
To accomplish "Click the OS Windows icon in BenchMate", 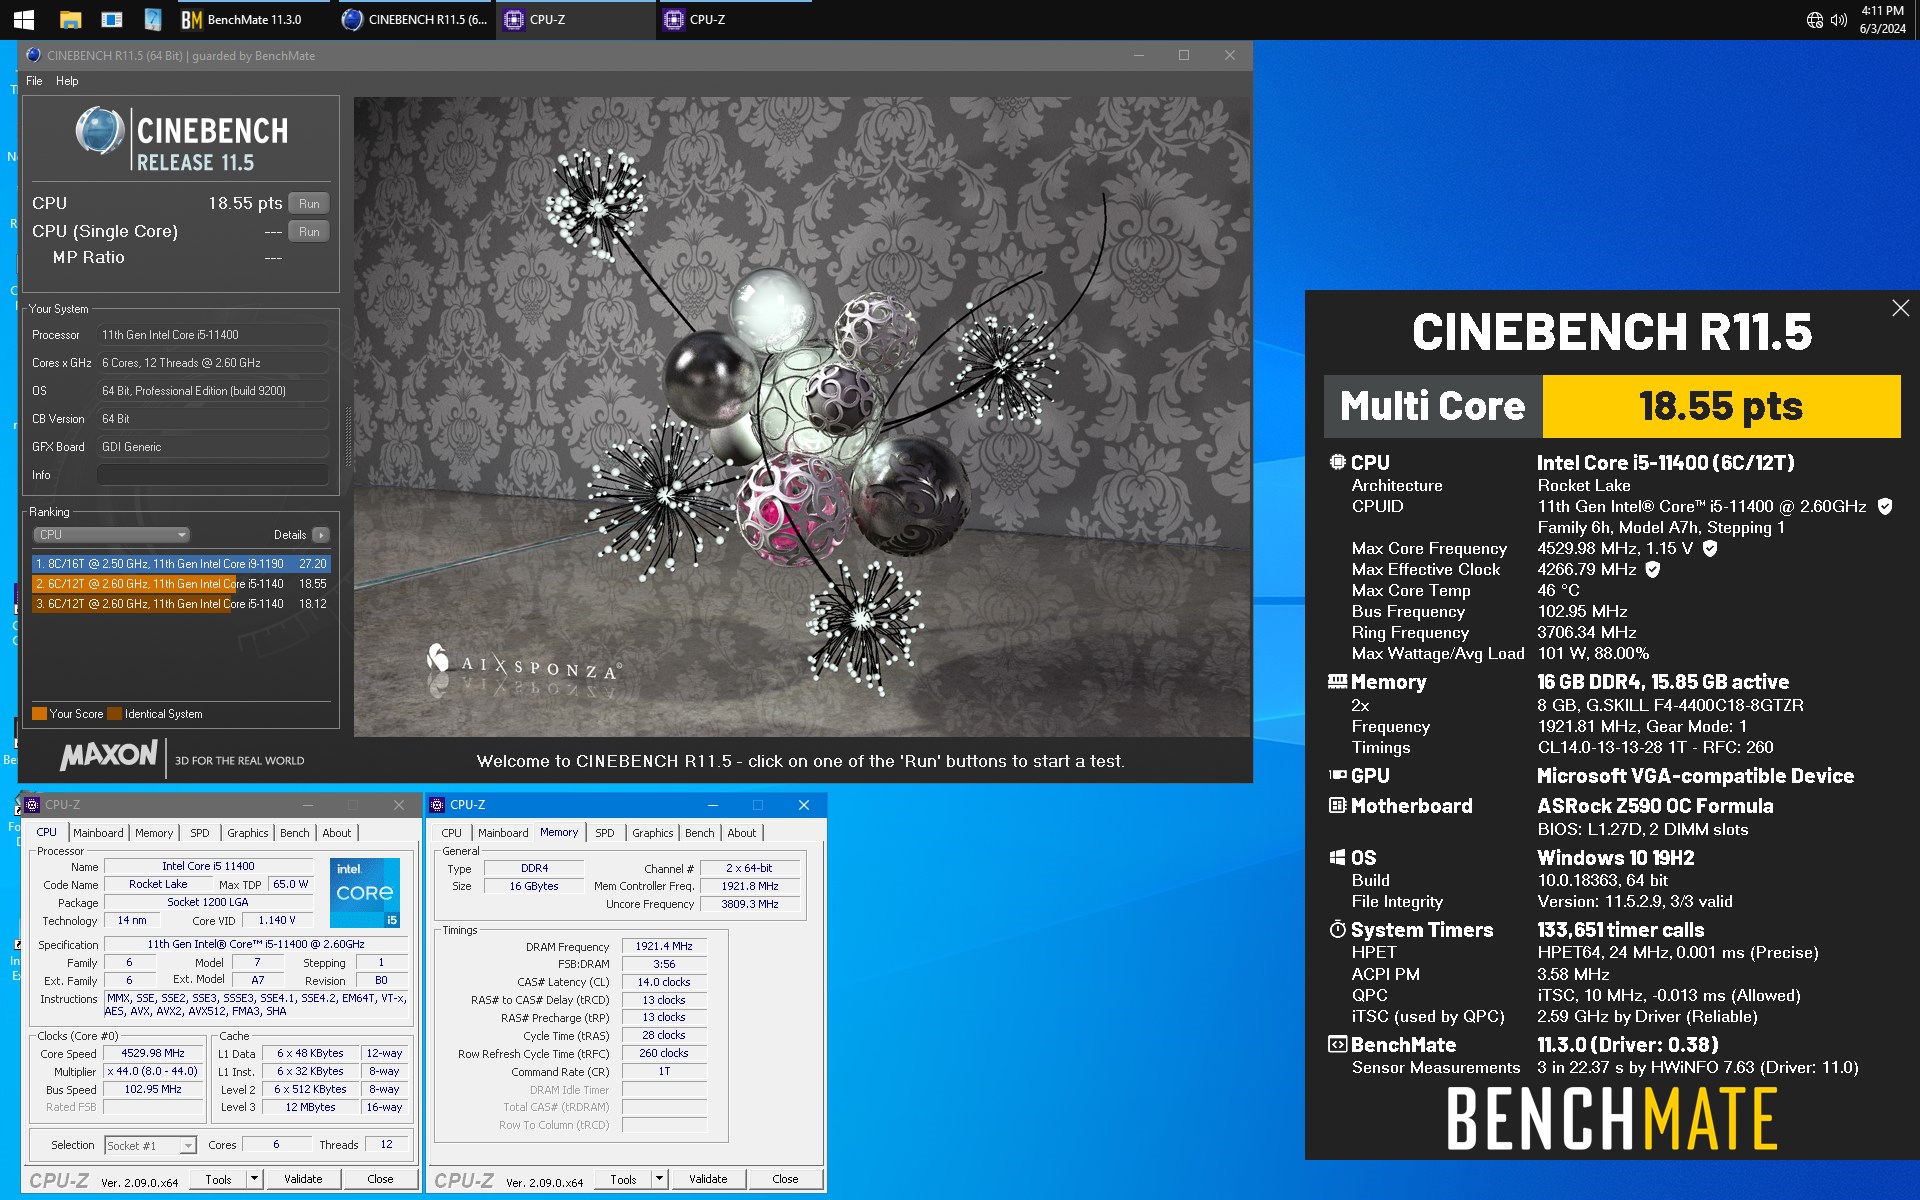I will point(1337,857).
